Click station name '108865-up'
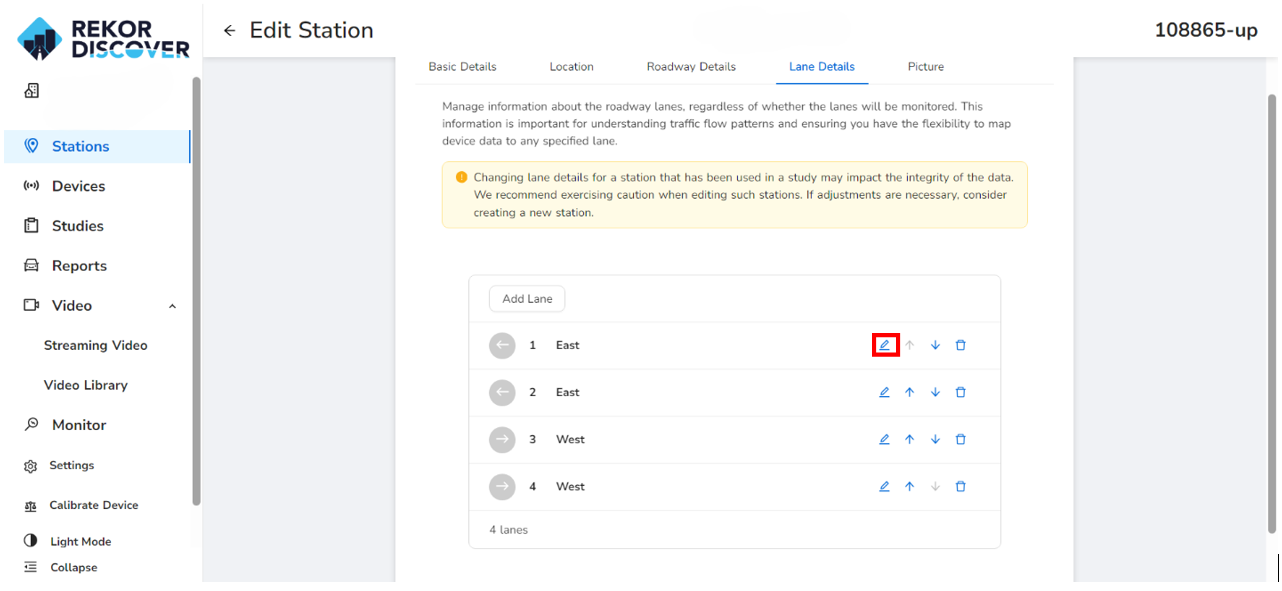Viewport: 1282px width, 591px height. (x=1206, y=30)
